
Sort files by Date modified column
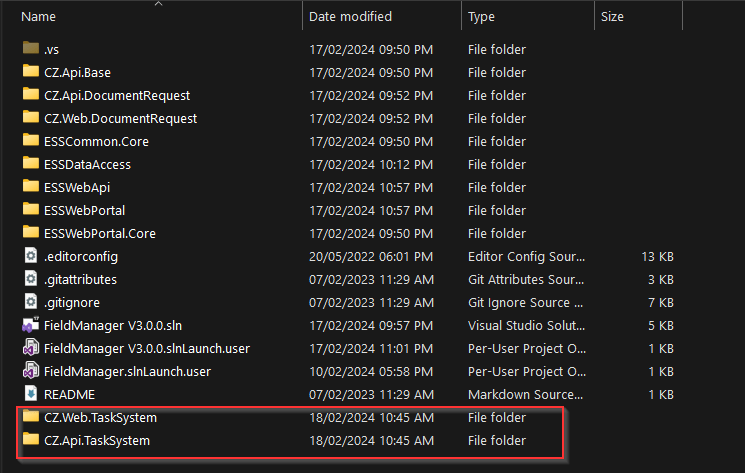pos(350,17)
